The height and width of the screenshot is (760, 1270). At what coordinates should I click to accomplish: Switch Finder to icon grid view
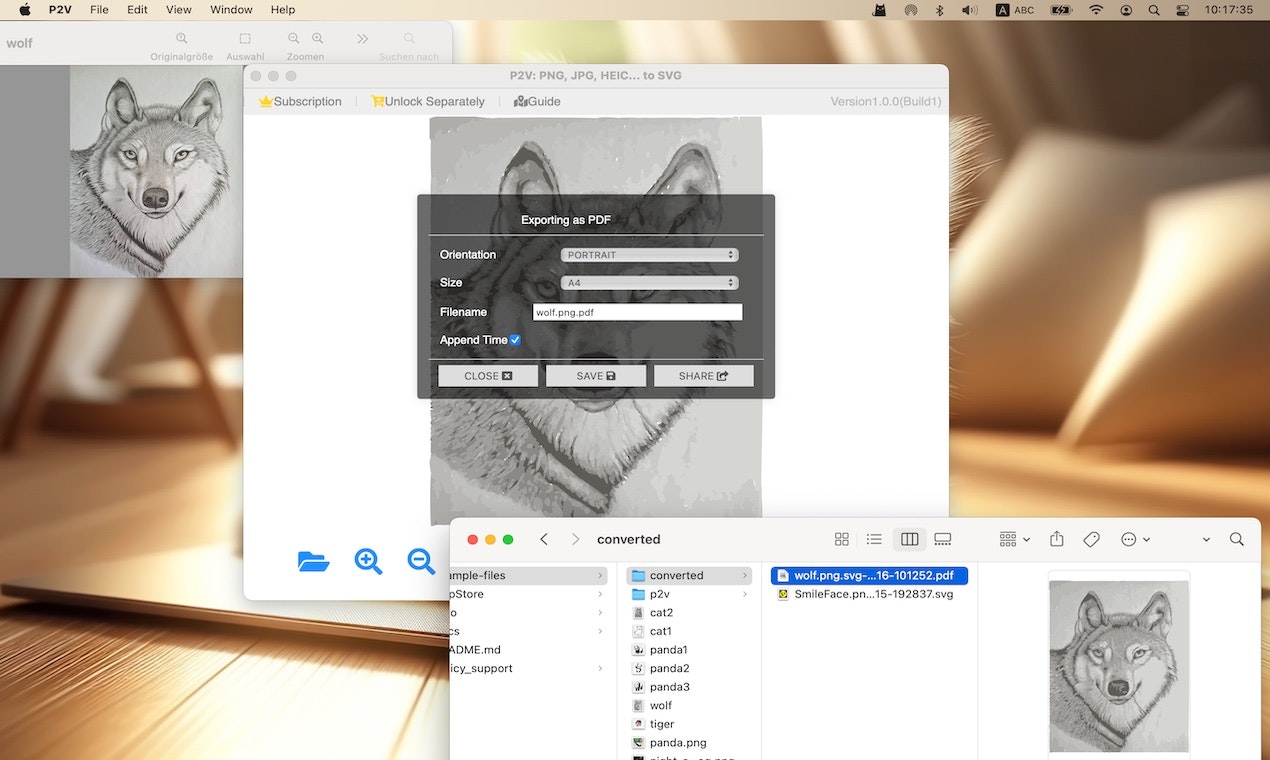pyautogui.click(x=841, y=539)
